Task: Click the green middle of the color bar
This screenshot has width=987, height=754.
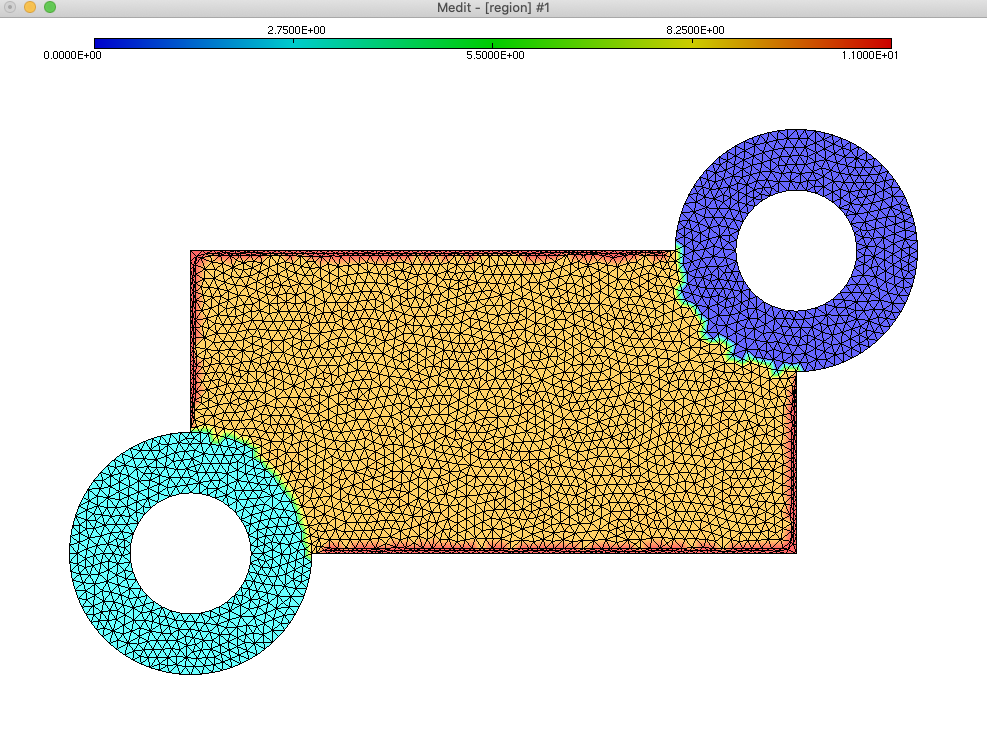Action: [x=493, y=43]
